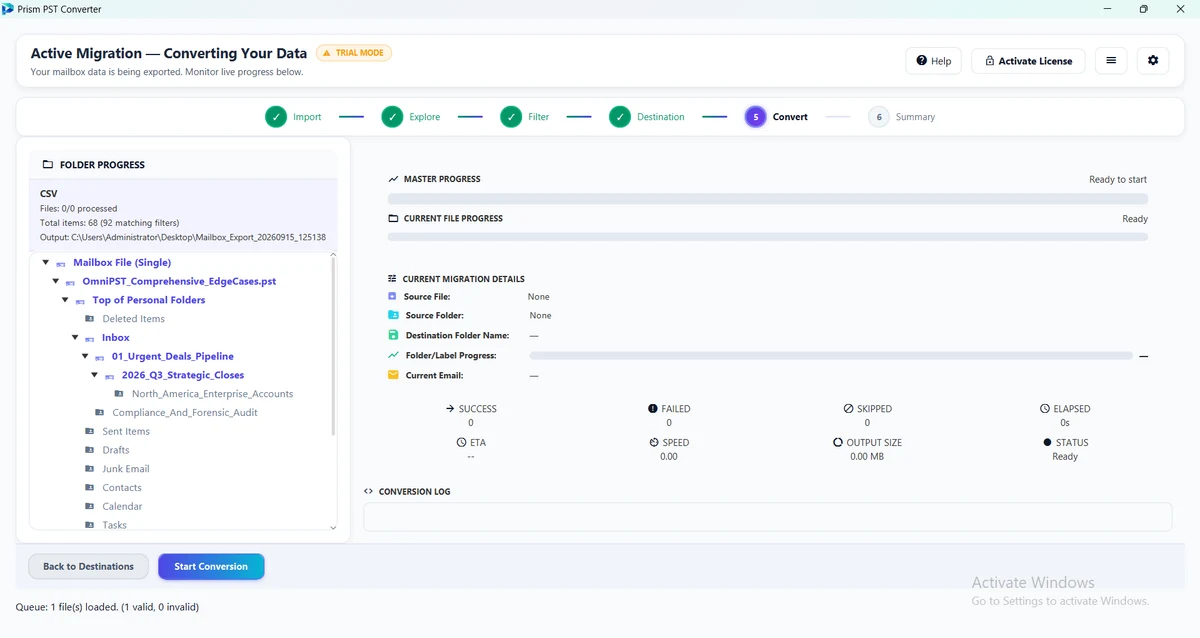Click inside the Conversion Log box
The image size is (1200, 638).
click(x=767, y=517)
